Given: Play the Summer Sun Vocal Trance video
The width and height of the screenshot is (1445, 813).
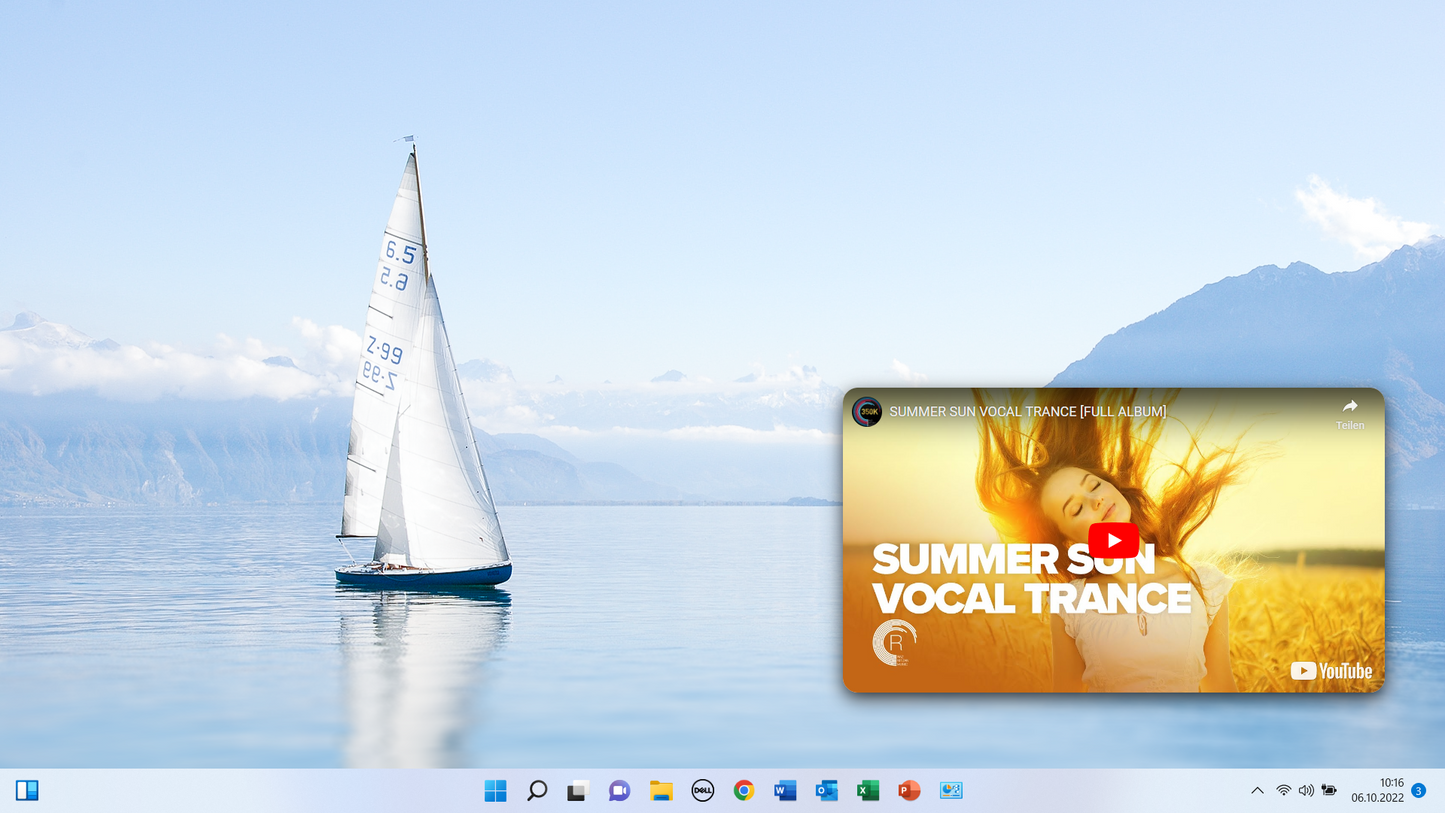Looking at the screenshot, I should (1113, 541).
